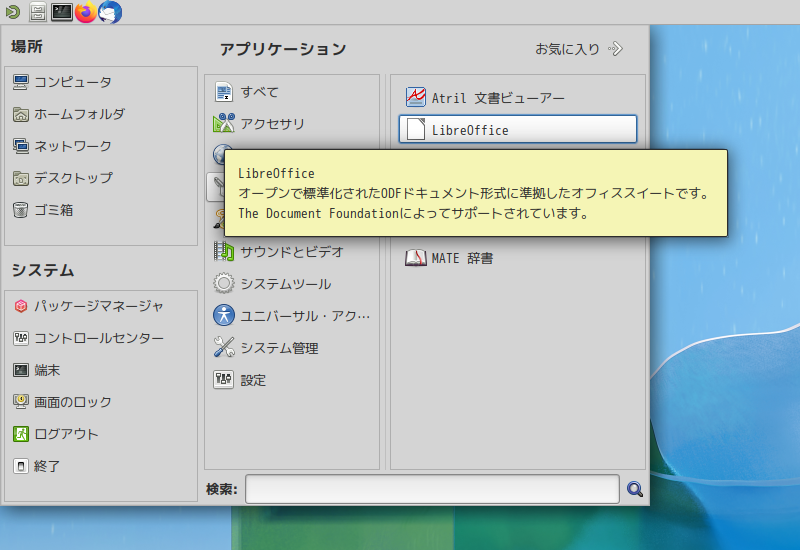Click the 画面のロック lock screen icon

20,402
